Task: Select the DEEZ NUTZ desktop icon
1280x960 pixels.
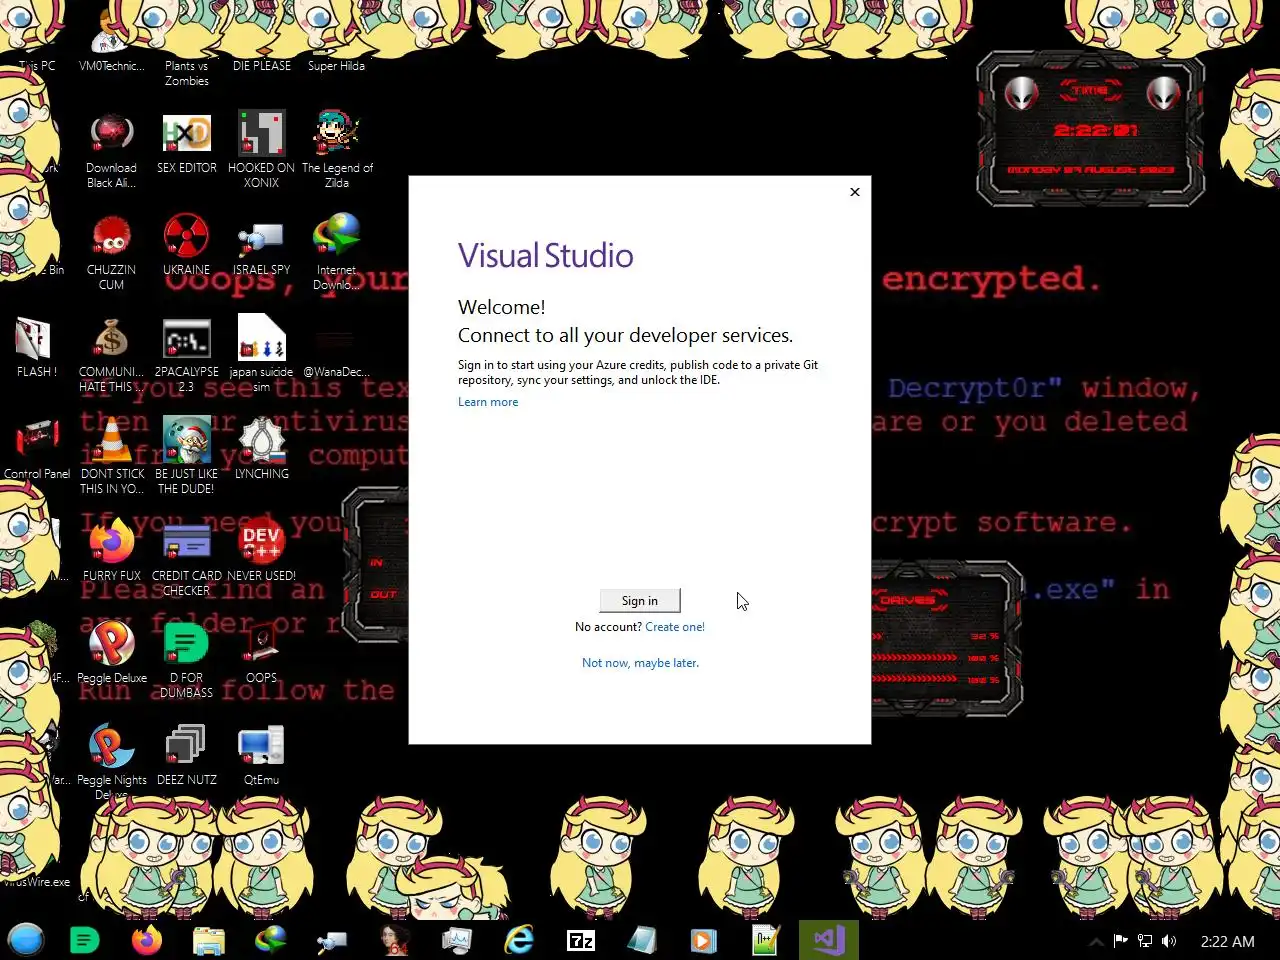Action: click(187, 755)
